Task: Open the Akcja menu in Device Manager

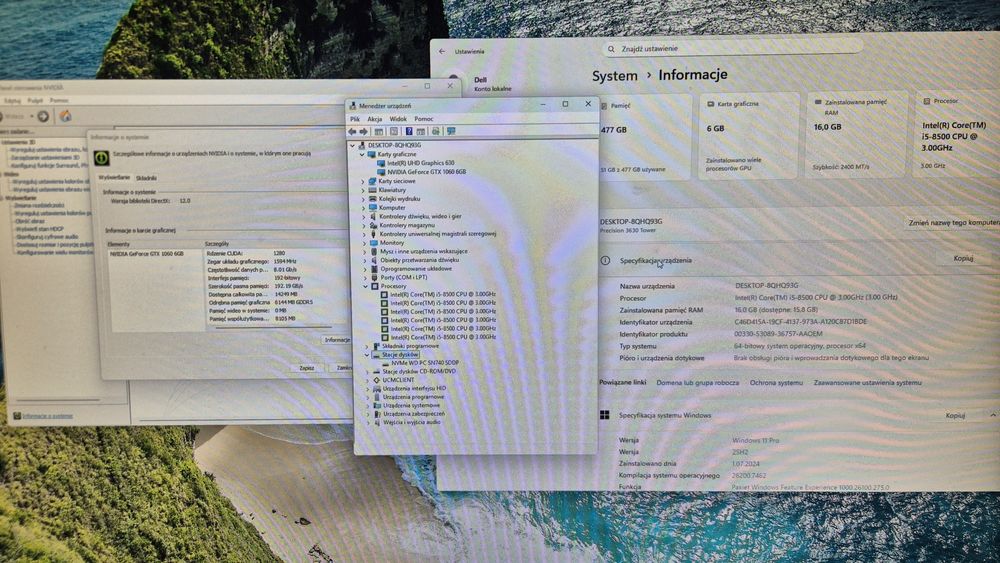Action: [374, 119]
